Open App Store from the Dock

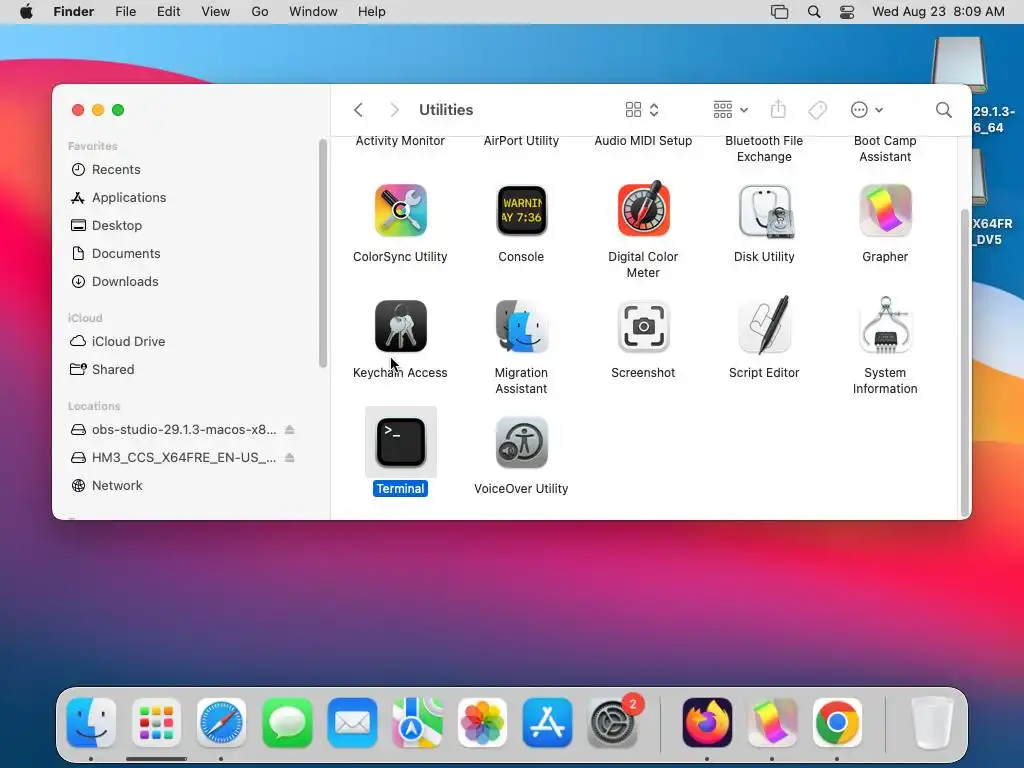point(547,723)
